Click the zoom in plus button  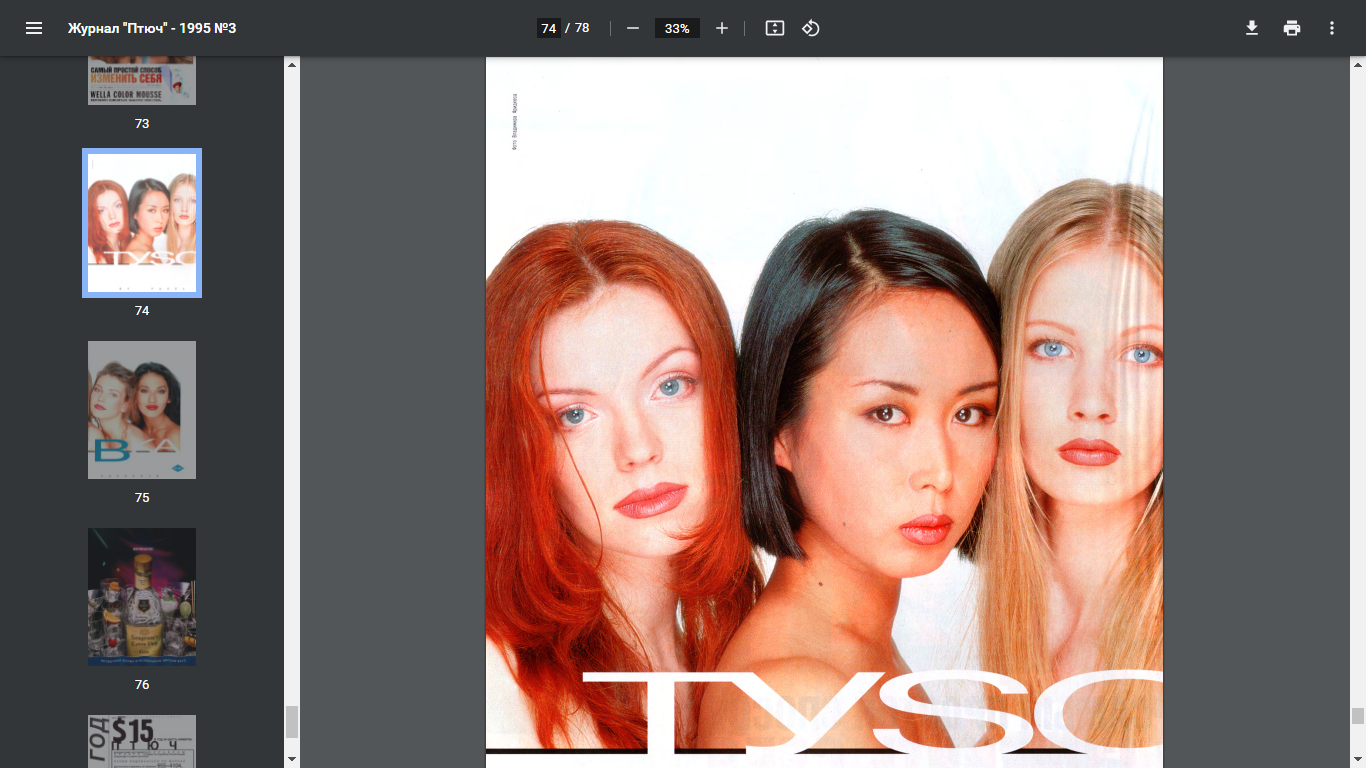pyautogui.click(x=722, y=28)
